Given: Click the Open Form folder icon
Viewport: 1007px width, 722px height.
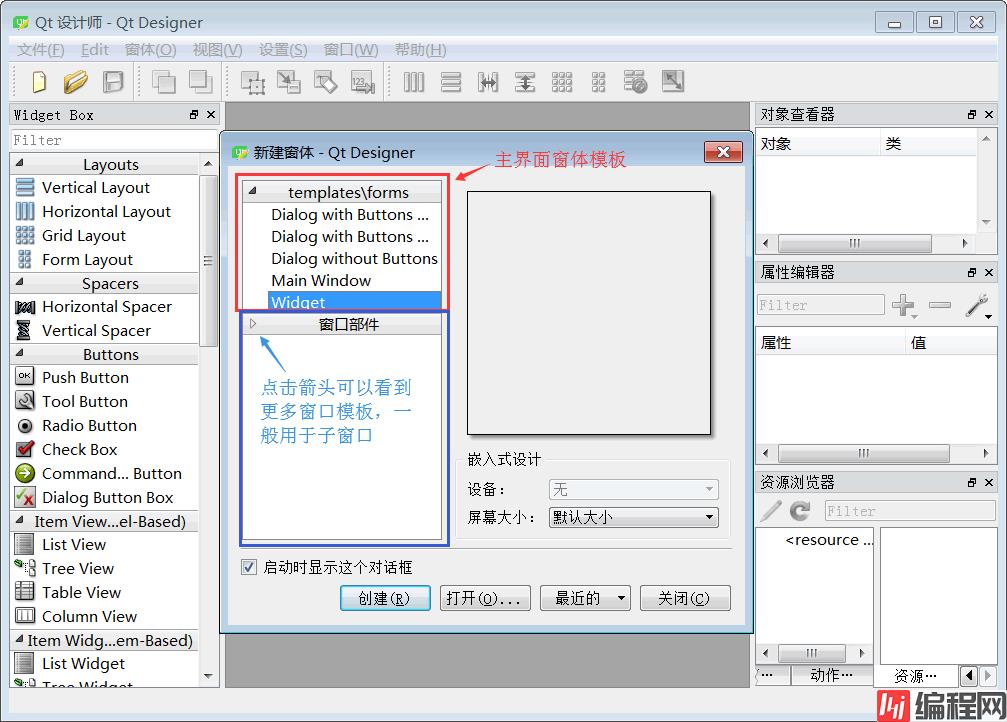Looking at the screenshot, I should point(76,81).
